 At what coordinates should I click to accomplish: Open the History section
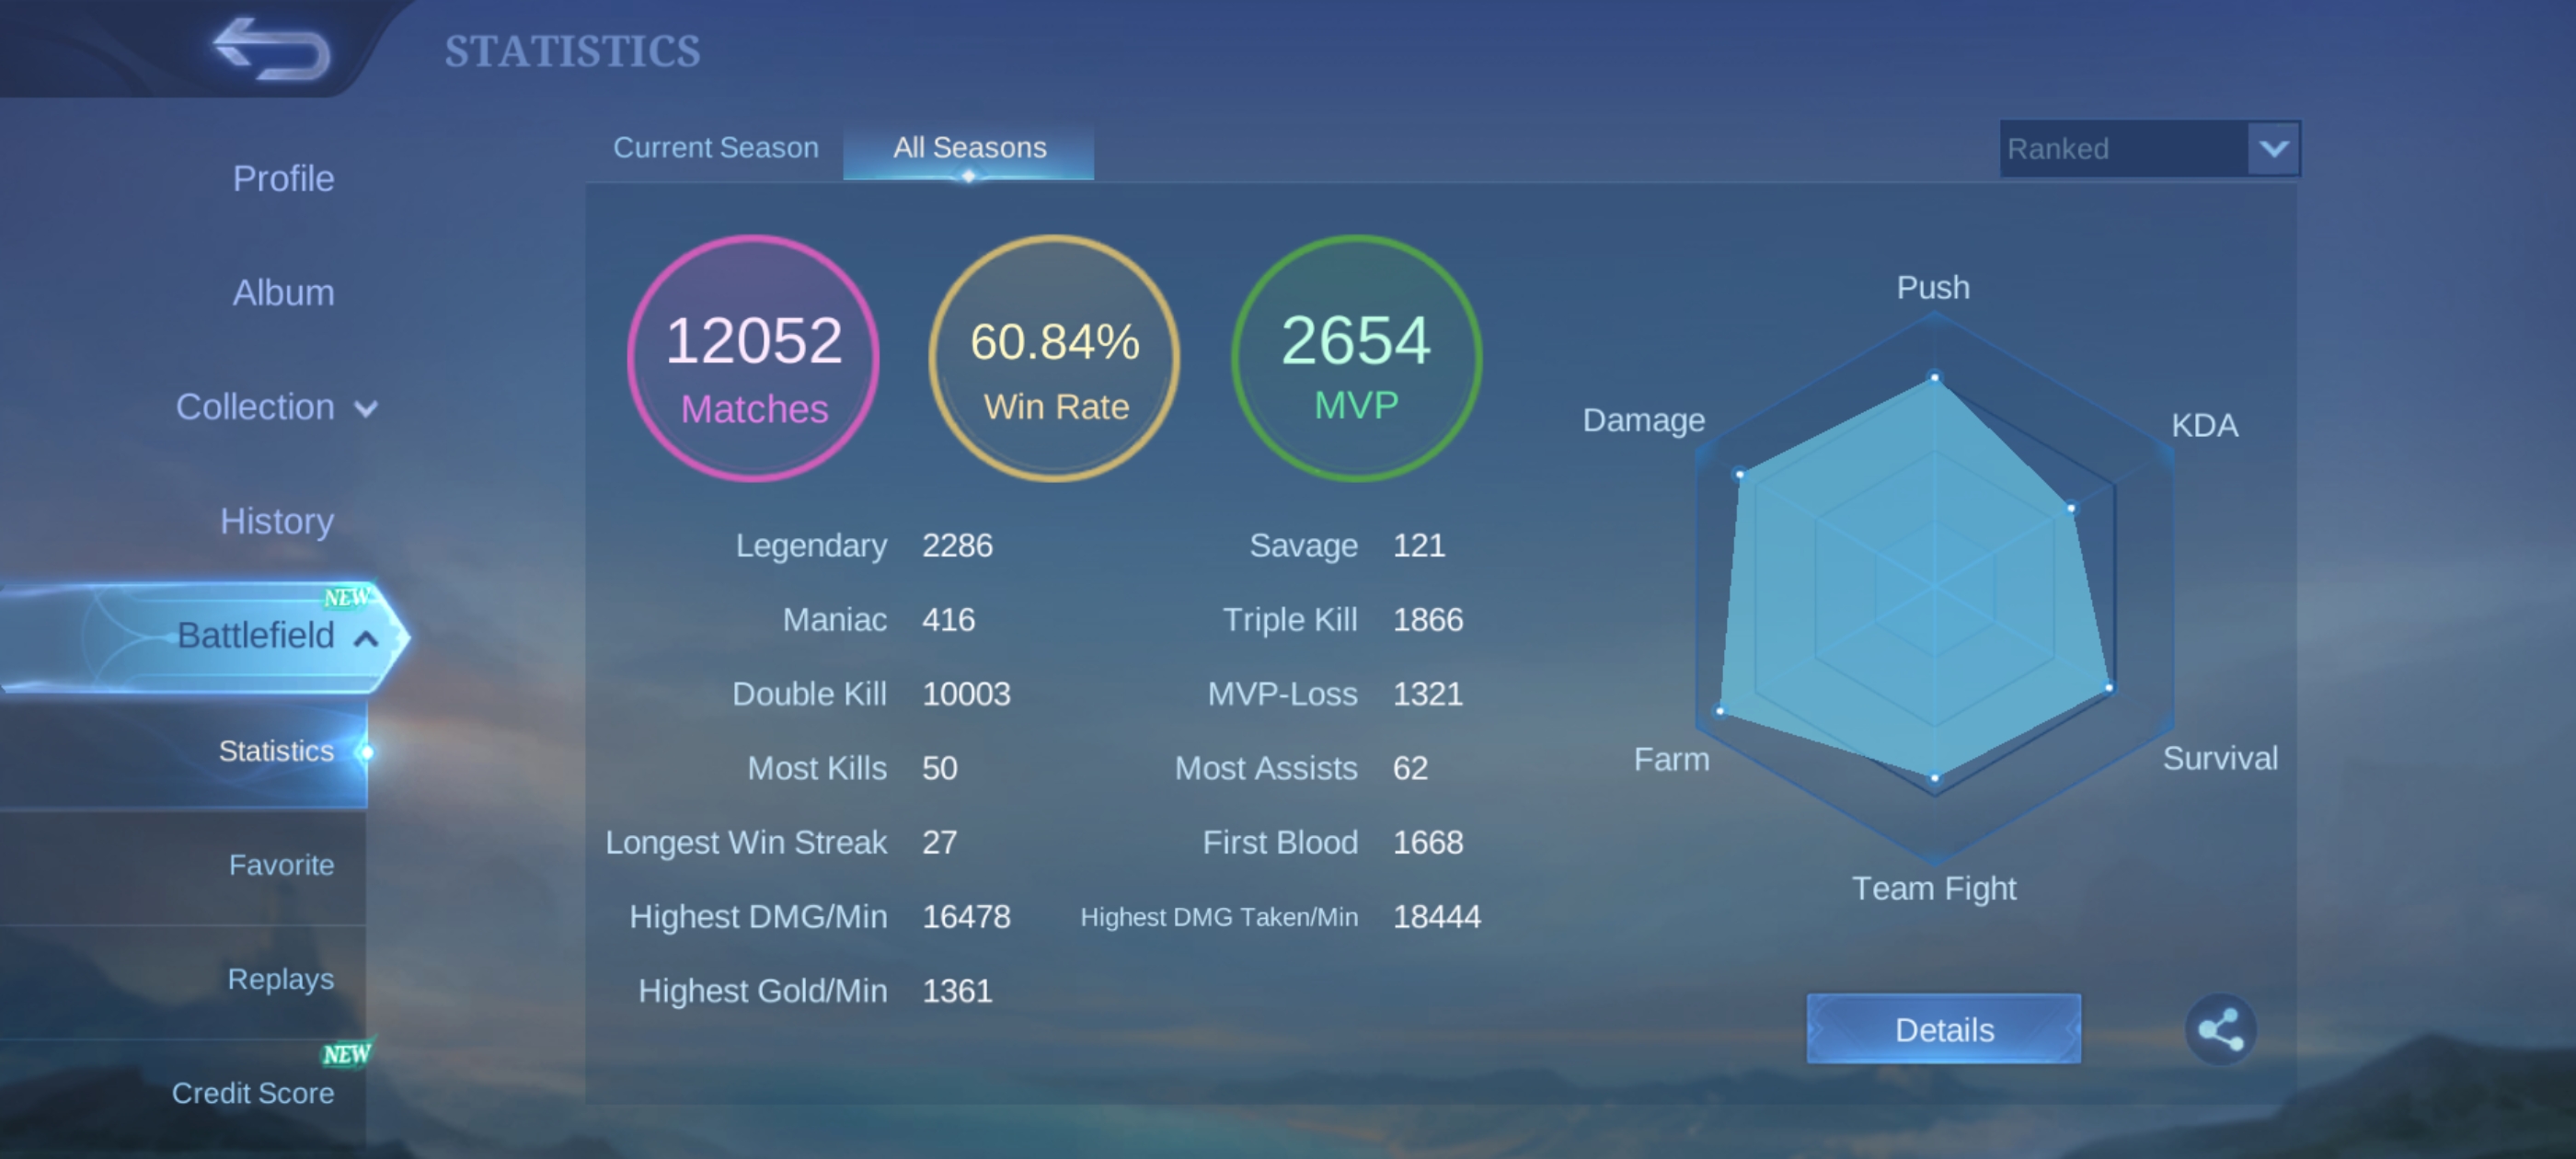coord(276,521)
